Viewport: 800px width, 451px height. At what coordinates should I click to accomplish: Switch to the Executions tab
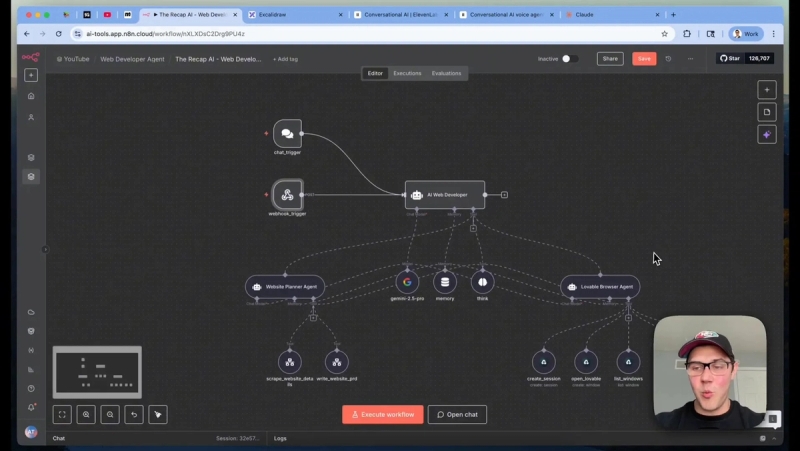pos(407,73)
